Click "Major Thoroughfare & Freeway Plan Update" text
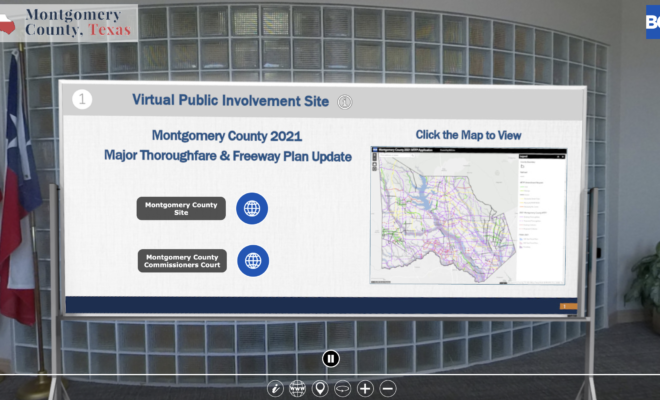This screenshot has height=400, width=660. [228, 156]
